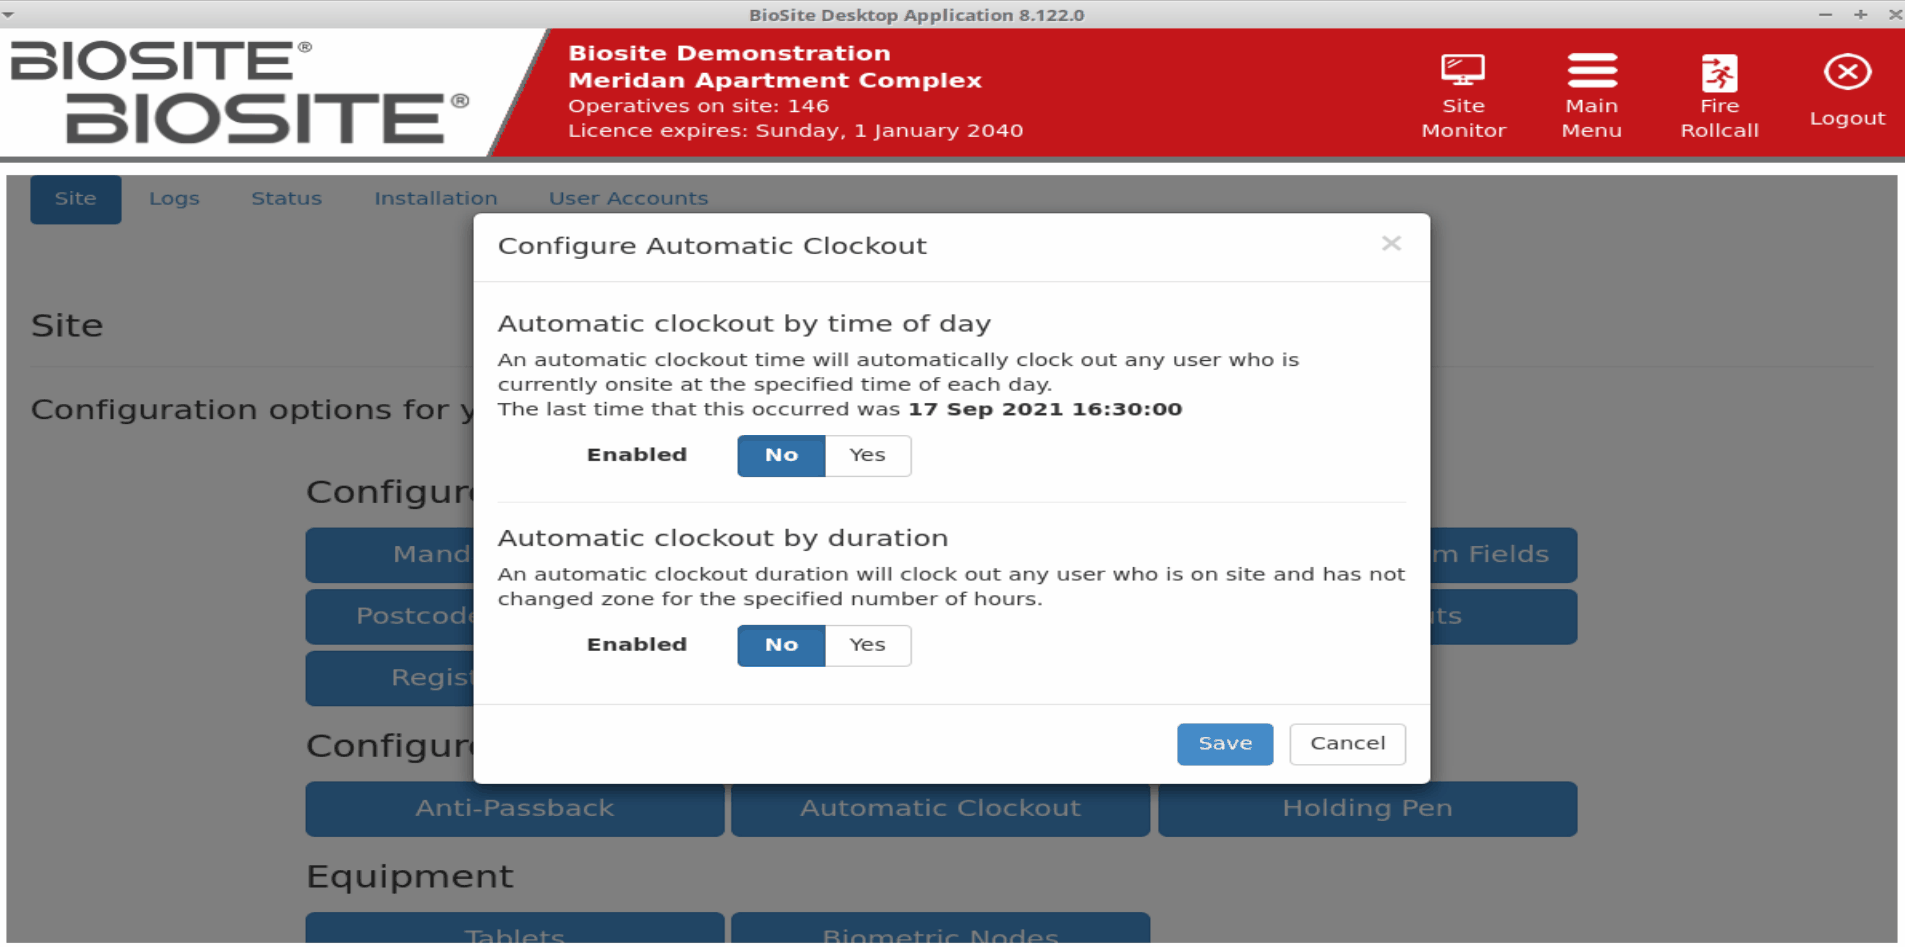The height and width of the screenshot is (947, 1905).
Task: Open Anti-Passback configuration
Action: coord(515,808)
